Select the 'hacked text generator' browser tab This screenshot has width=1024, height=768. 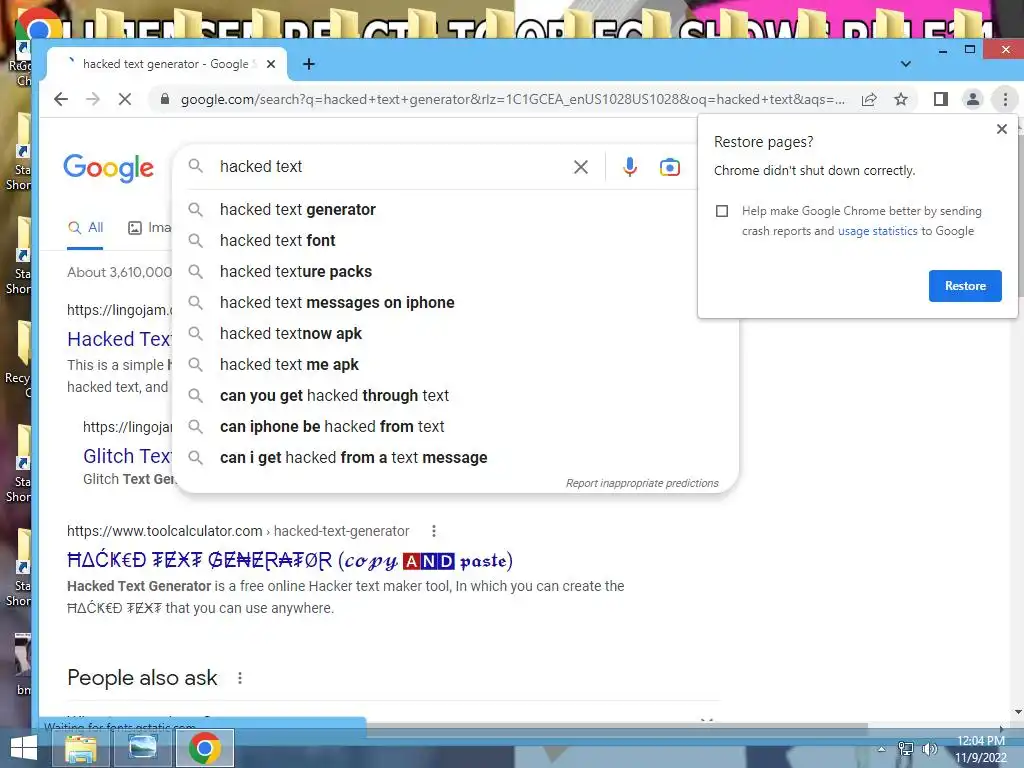[x=166, y=64]
